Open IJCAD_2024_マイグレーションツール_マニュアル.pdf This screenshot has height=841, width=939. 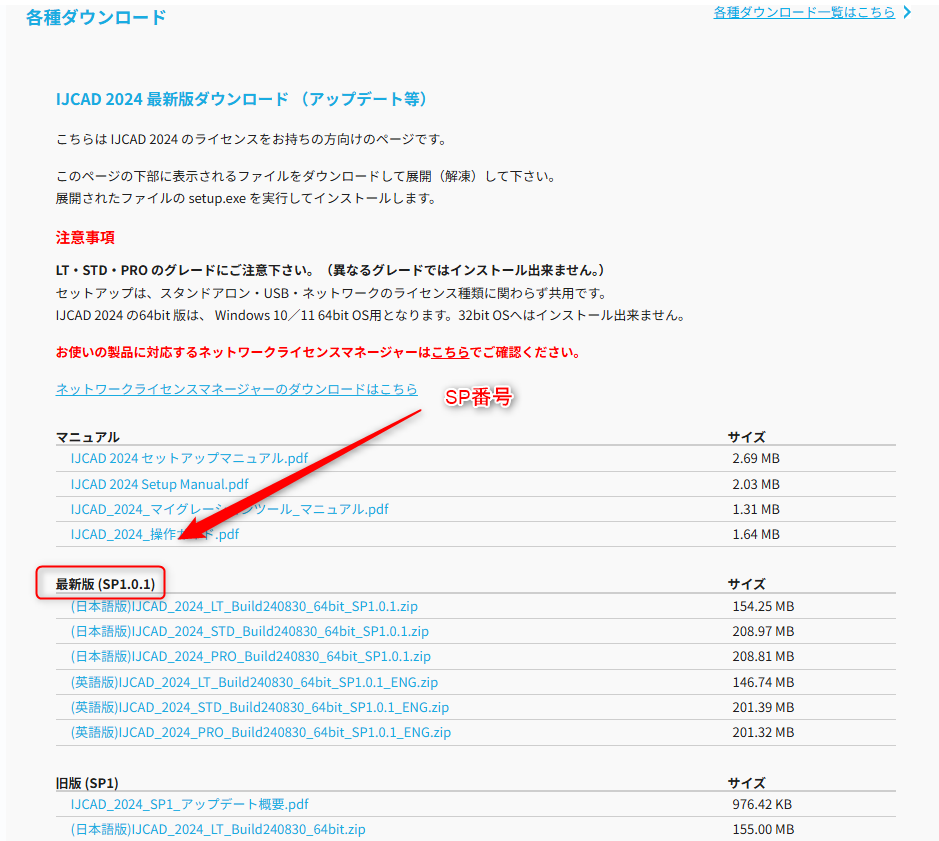coord(229,509)
